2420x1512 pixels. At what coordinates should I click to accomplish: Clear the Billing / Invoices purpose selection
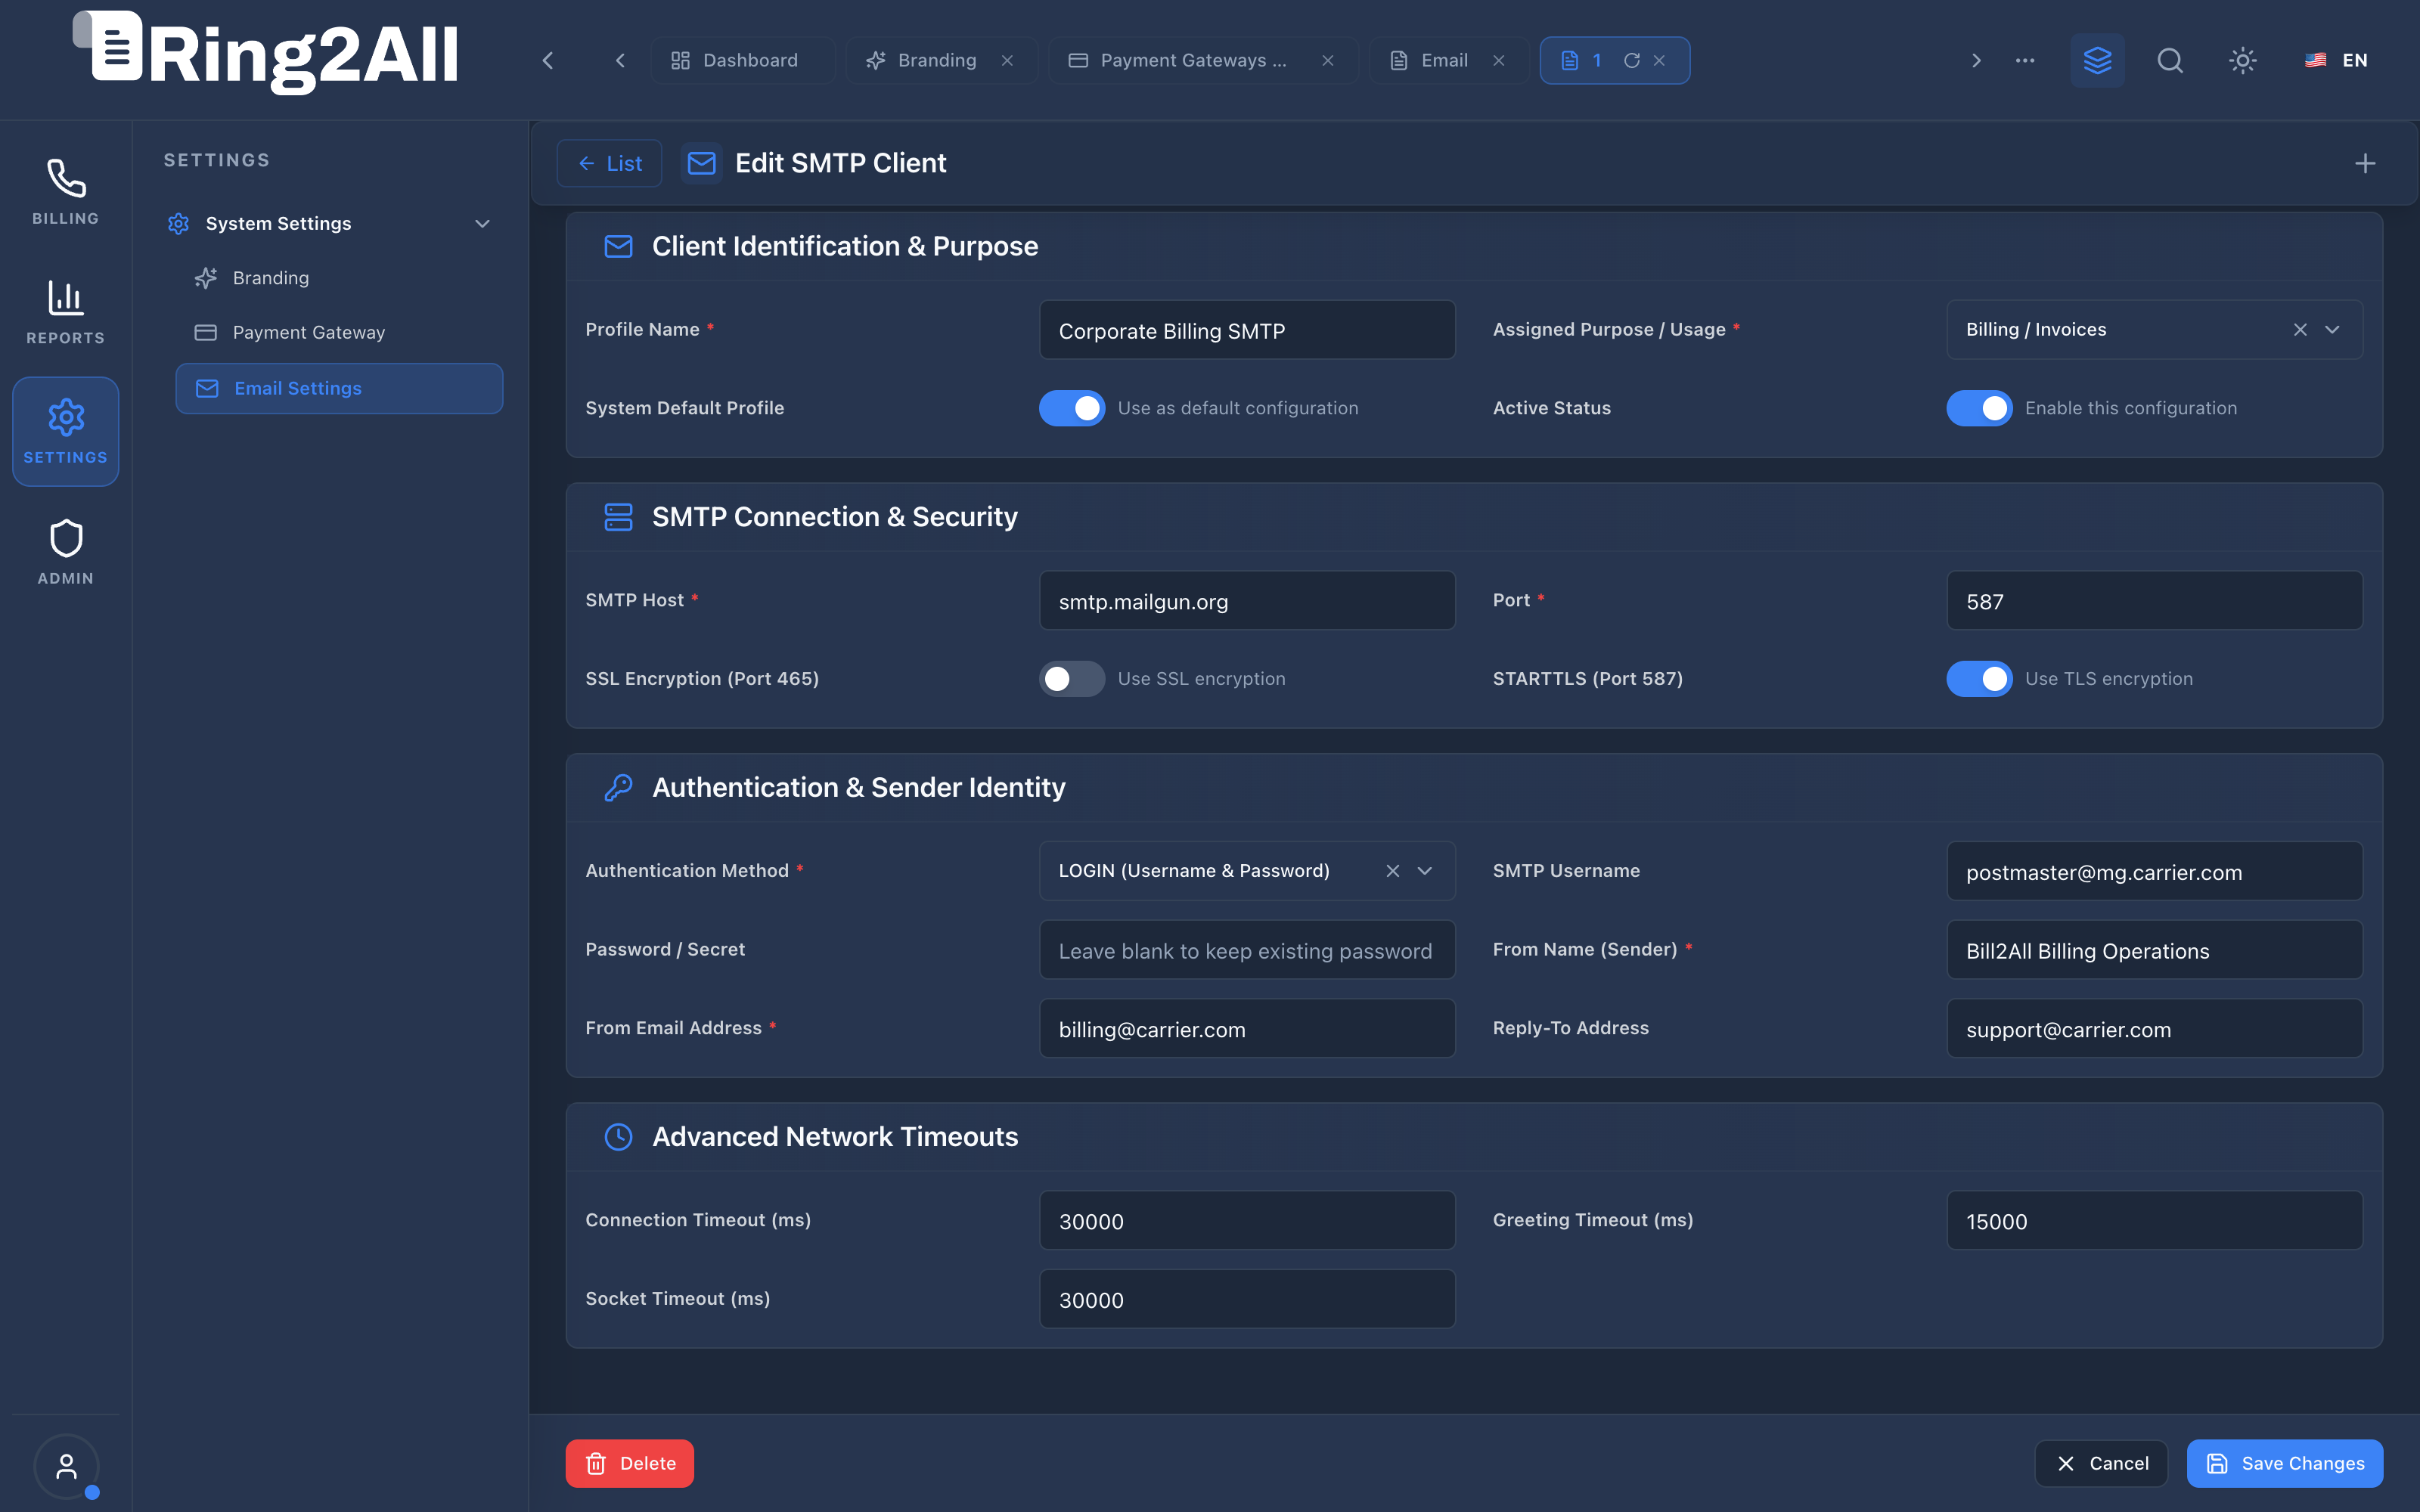click(x=2300, y=330)
